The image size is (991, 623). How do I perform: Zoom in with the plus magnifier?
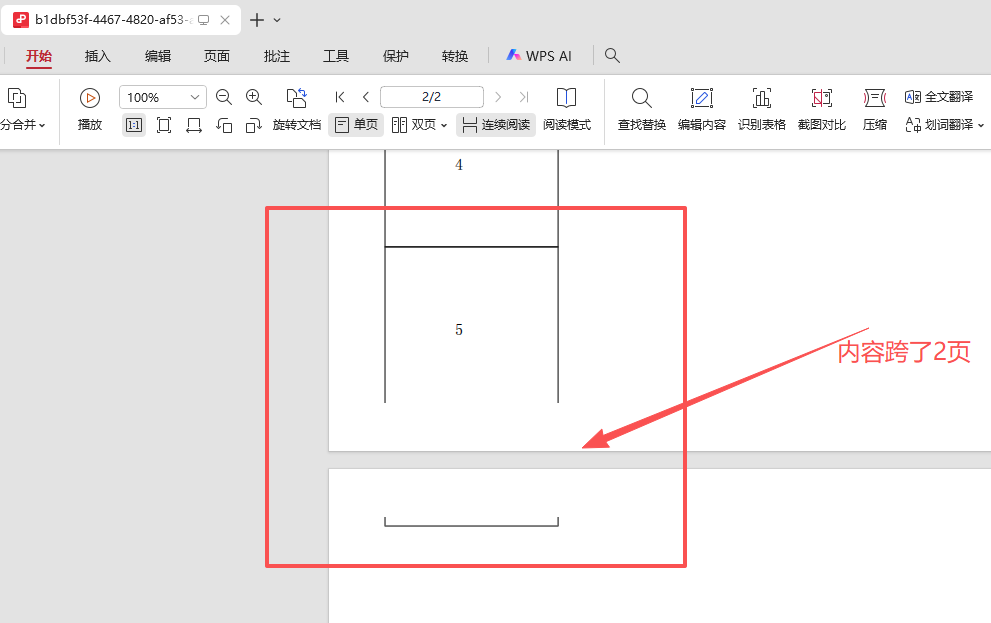(254, 97)
